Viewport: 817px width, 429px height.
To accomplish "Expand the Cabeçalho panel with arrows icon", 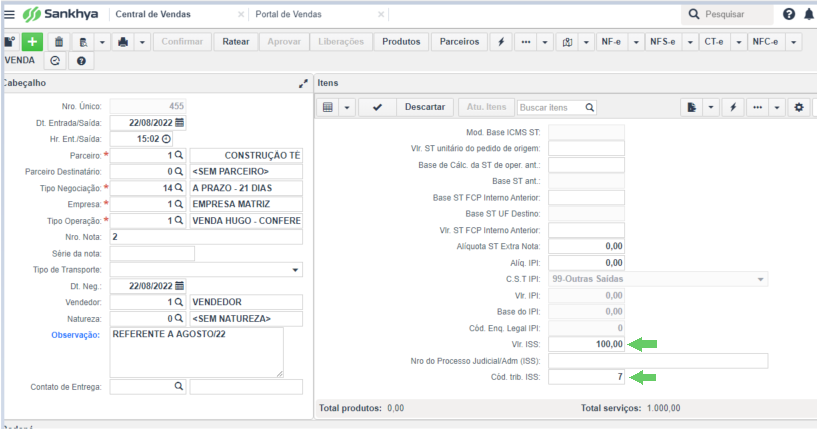I will pyautogui.click(x=303, y=83).
